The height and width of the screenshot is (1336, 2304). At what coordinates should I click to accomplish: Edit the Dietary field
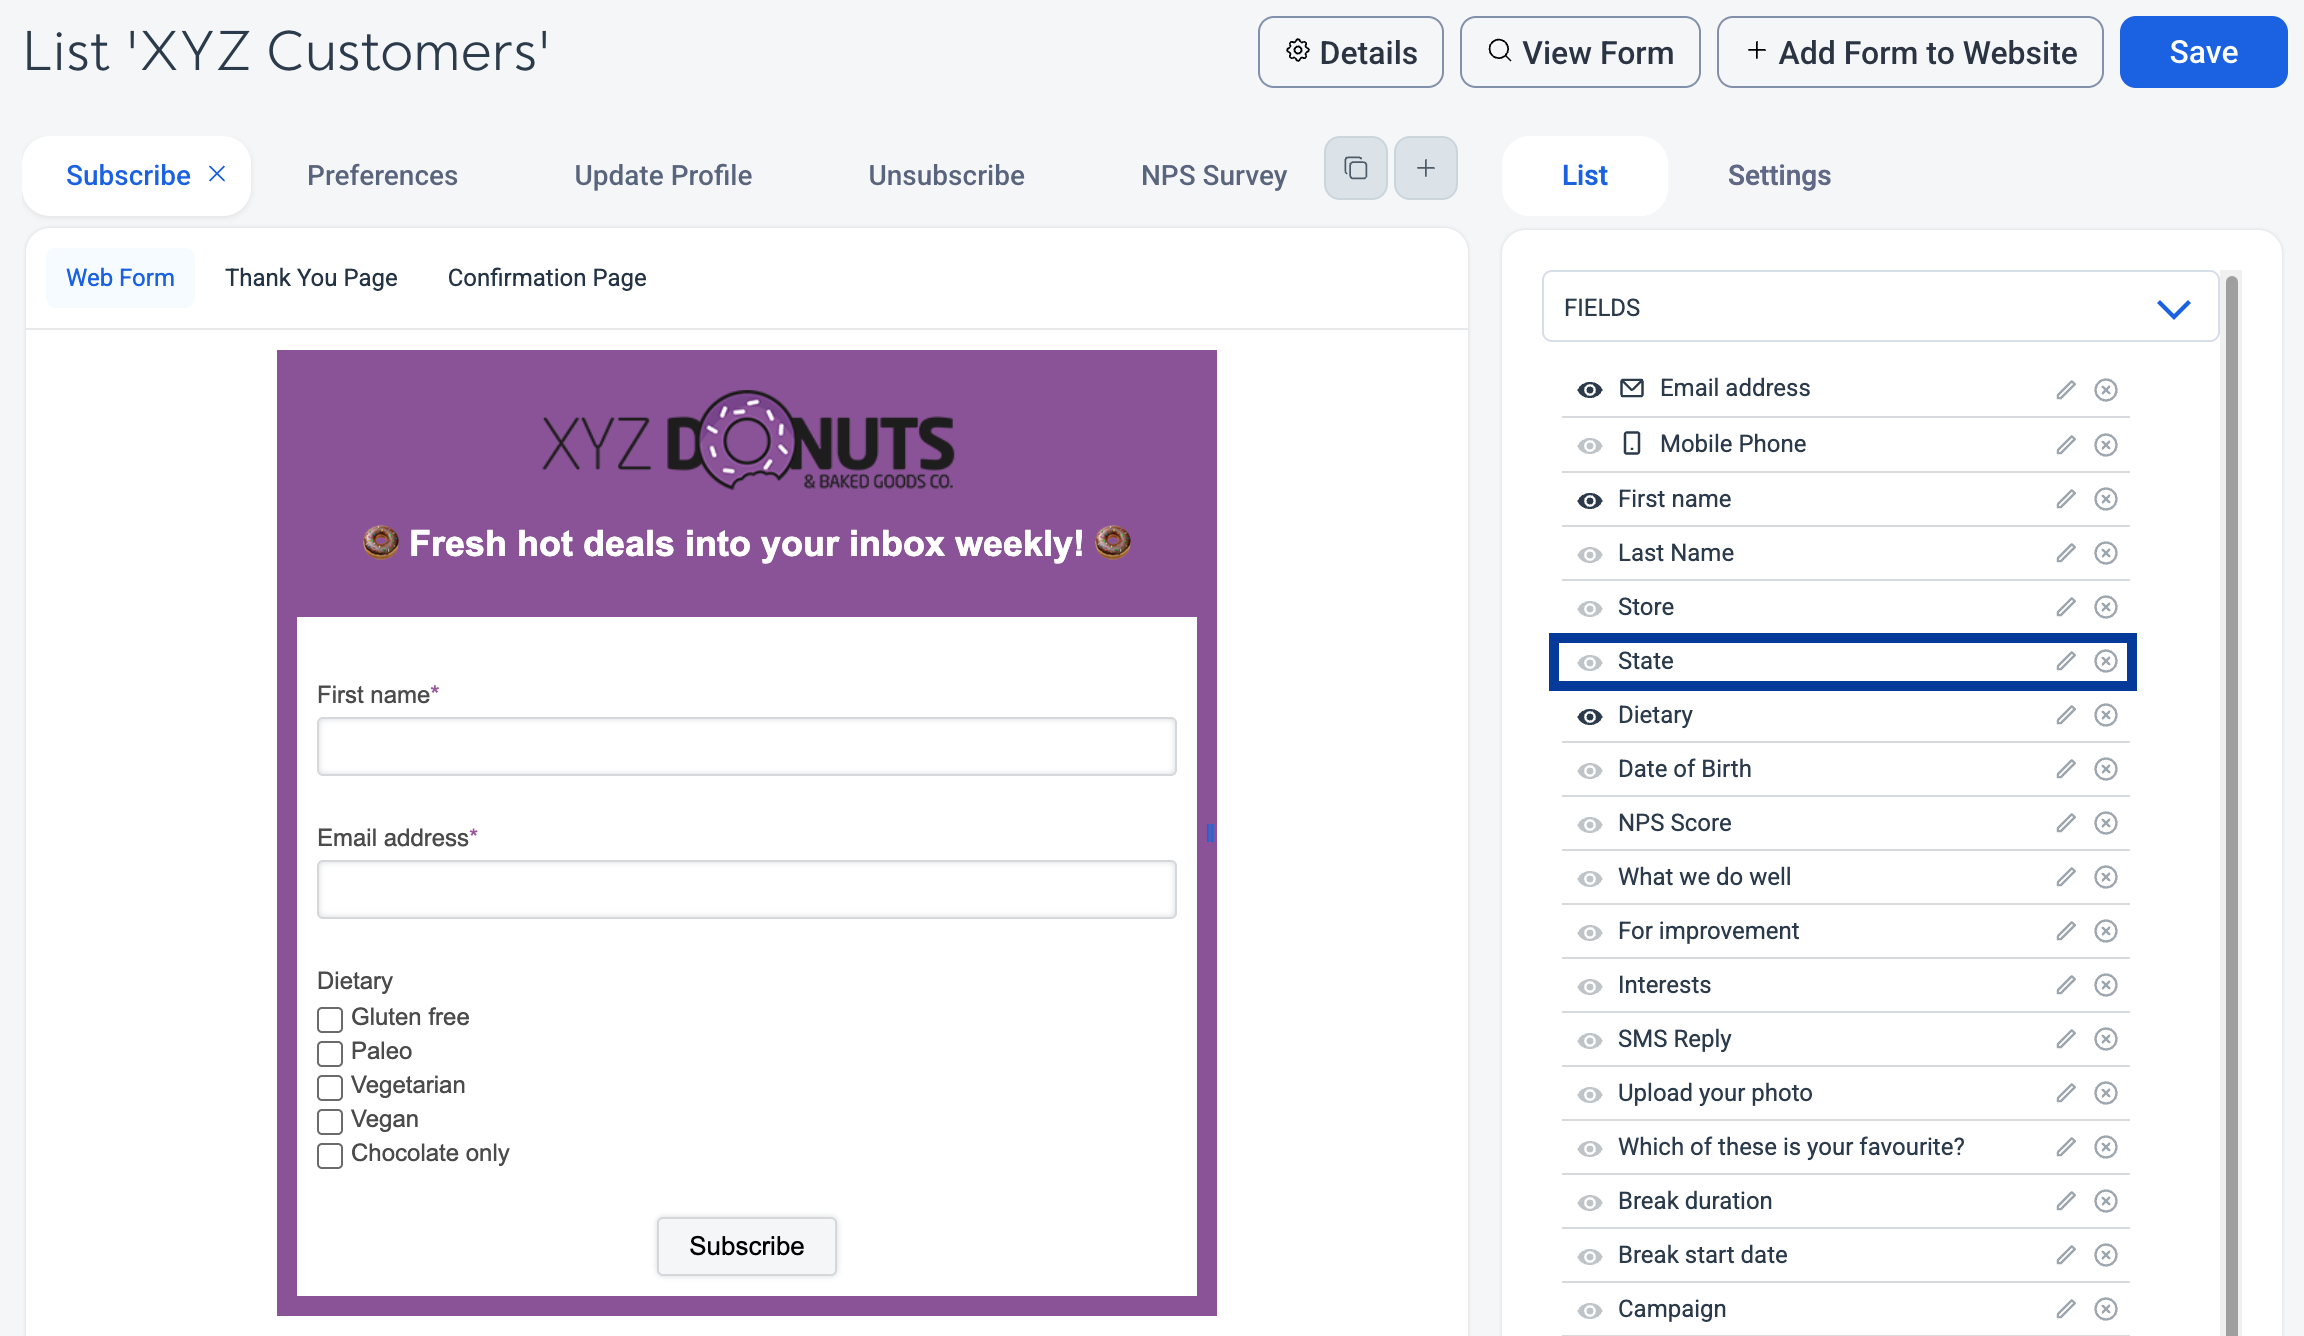coord(2066,714)
